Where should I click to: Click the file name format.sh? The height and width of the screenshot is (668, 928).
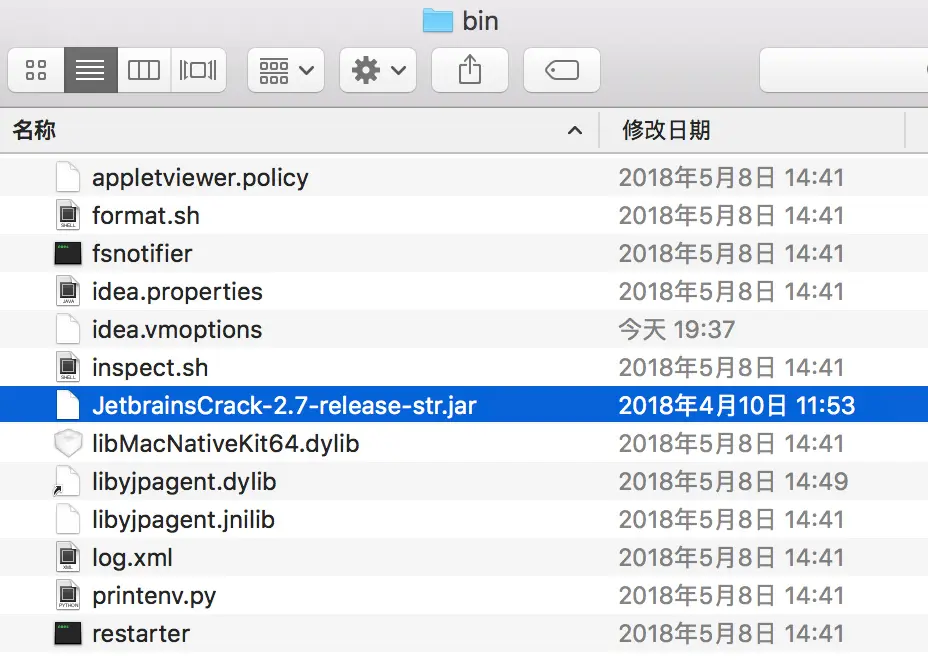[146, 215]
